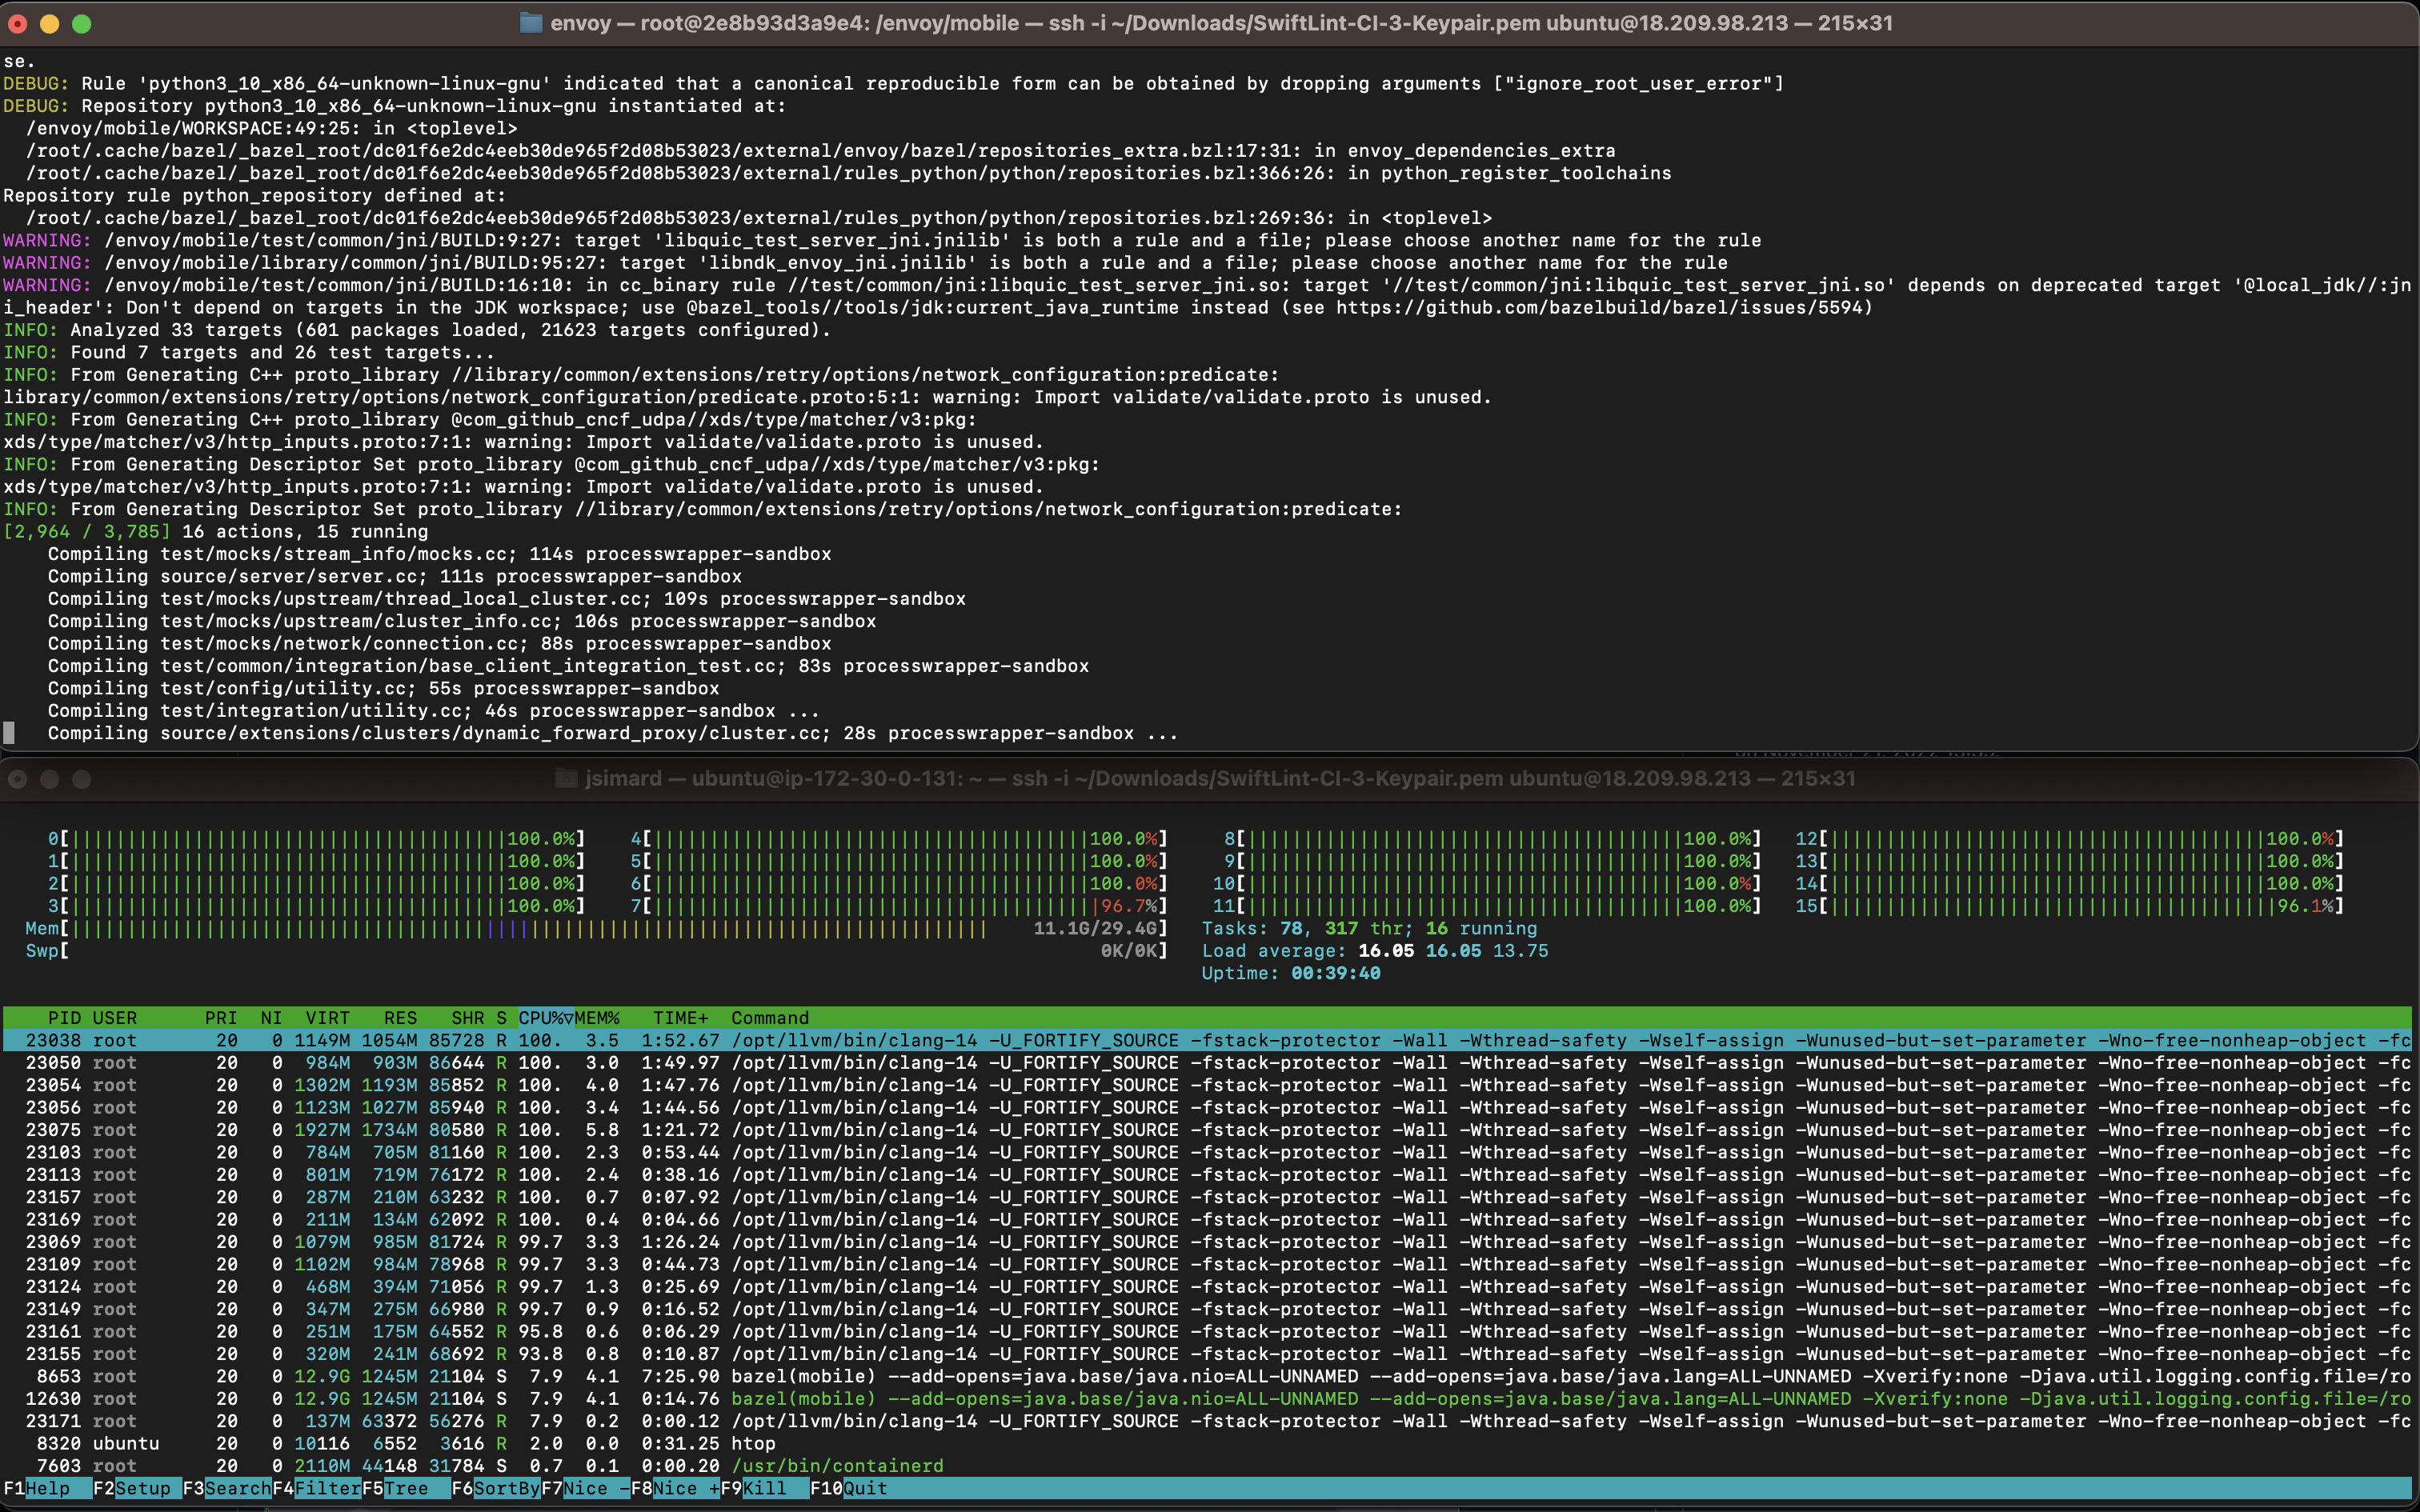
Task: Click the green zoom button of envoy window
Action: coord(82,23)
